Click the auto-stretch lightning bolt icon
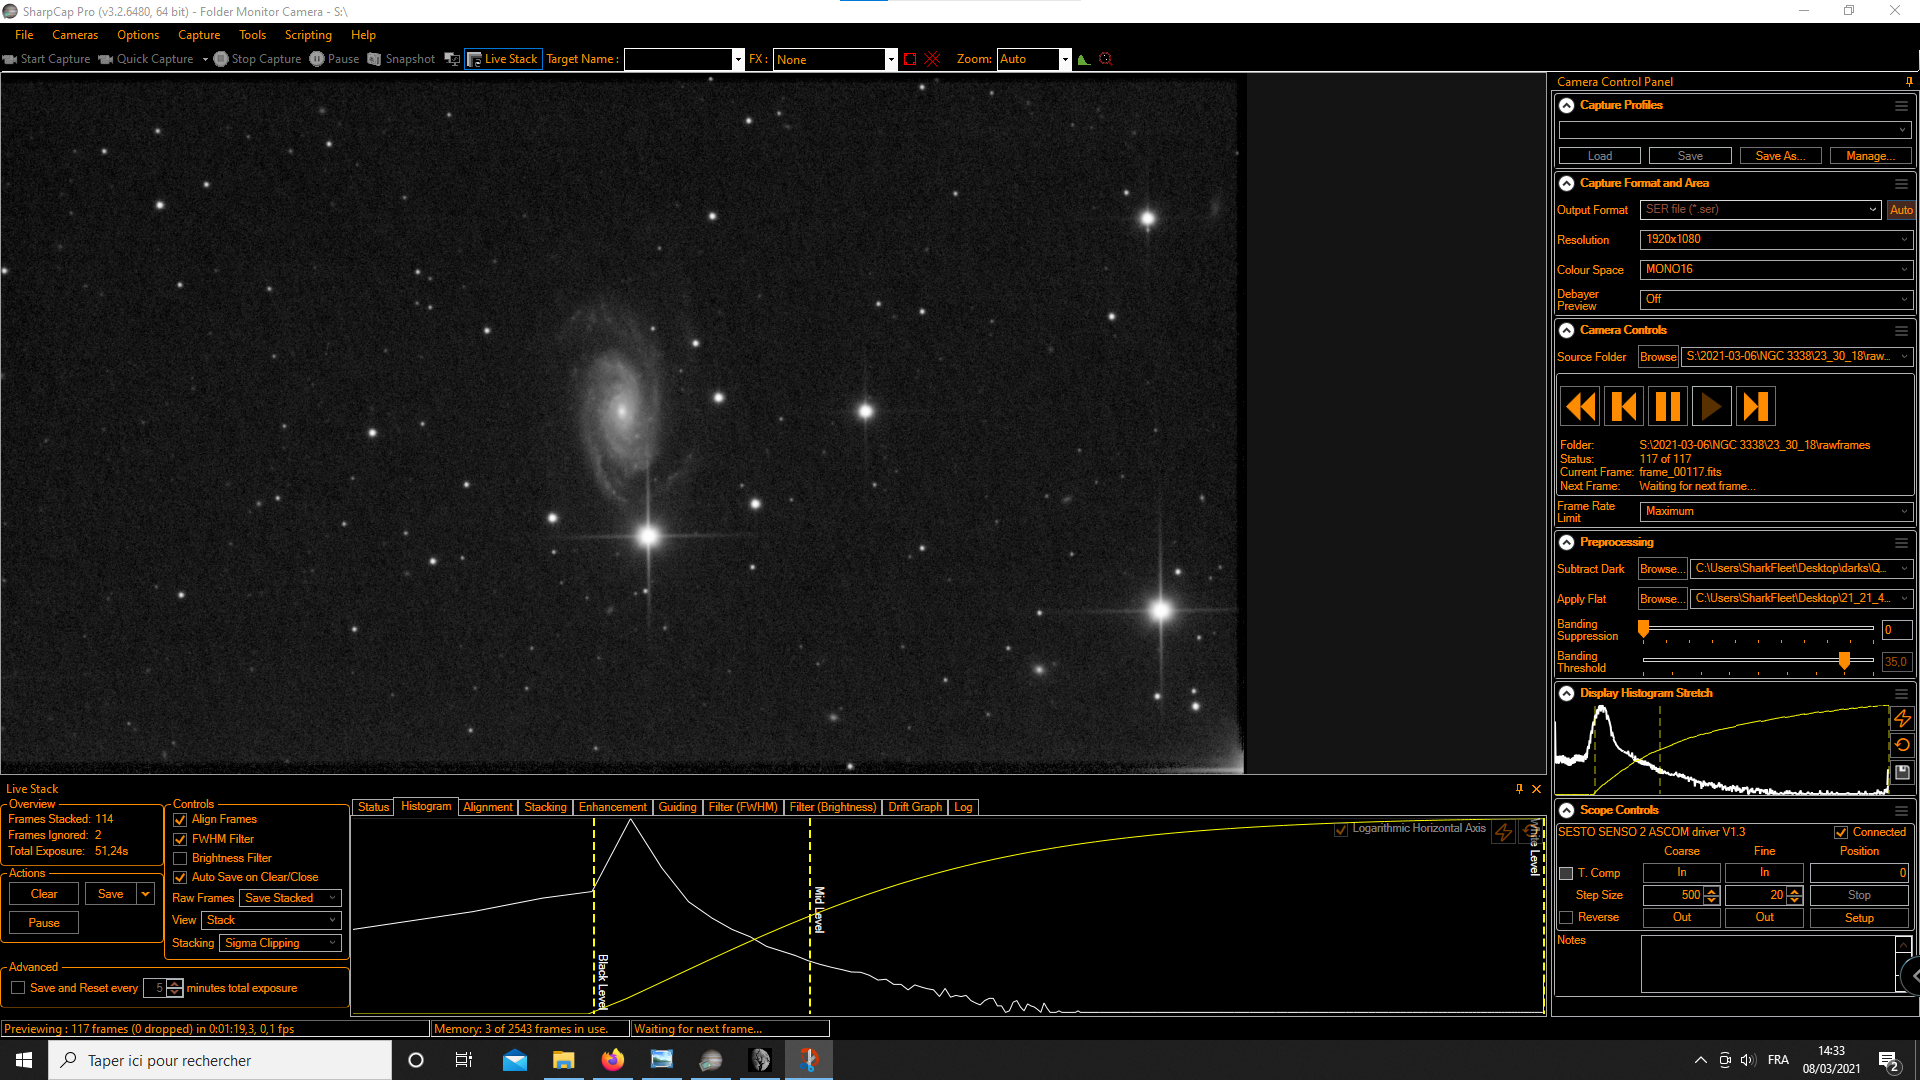 pos(1902,718)
